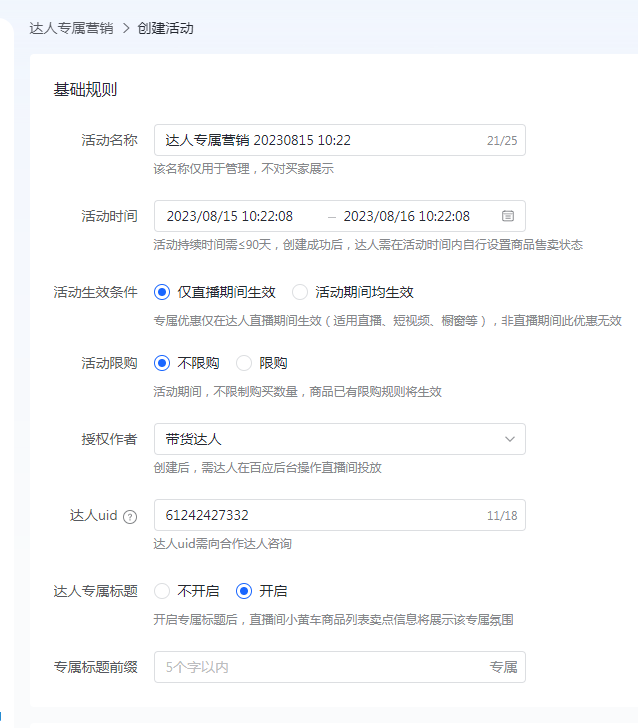Choose 不限购 for activity purchase limit
Screen dimensions: 638x728
pyautogui.click(x=162, y=363)
